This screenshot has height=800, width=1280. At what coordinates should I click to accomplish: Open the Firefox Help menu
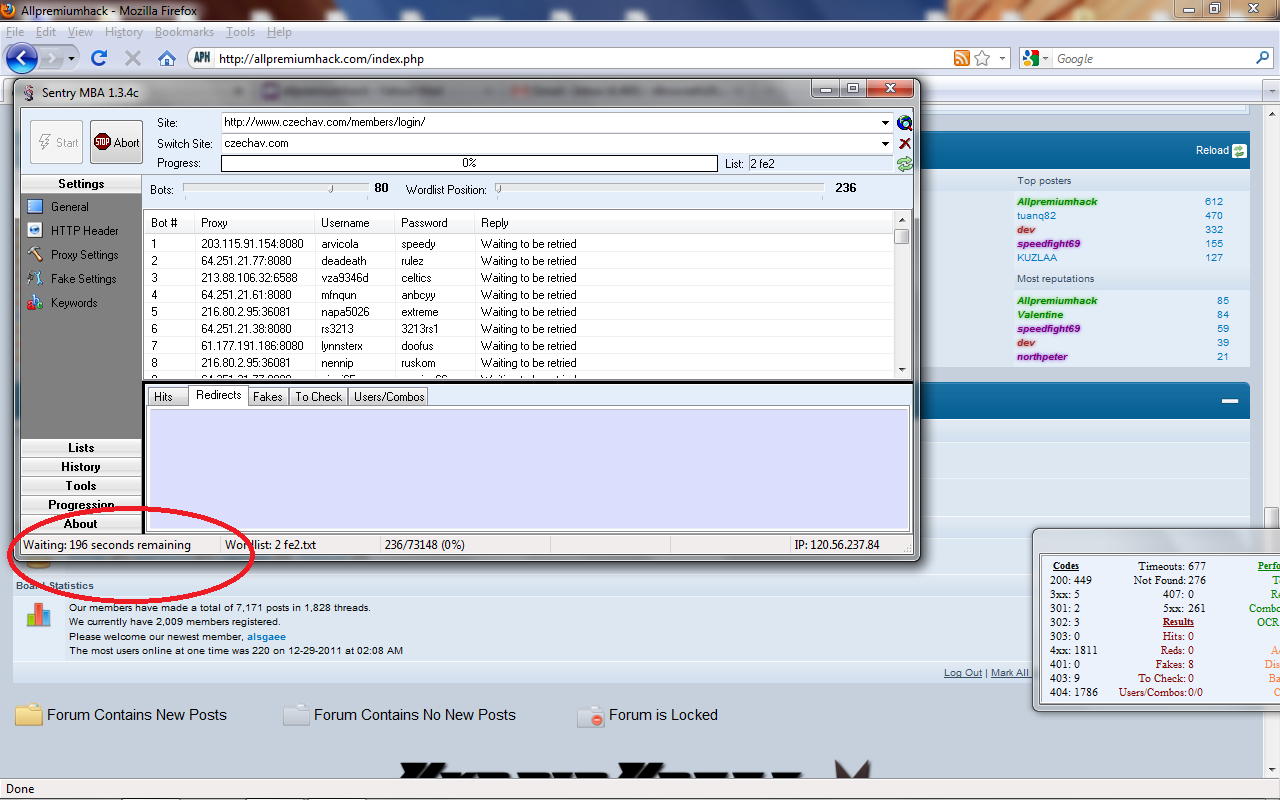click(x=279, y=32)
